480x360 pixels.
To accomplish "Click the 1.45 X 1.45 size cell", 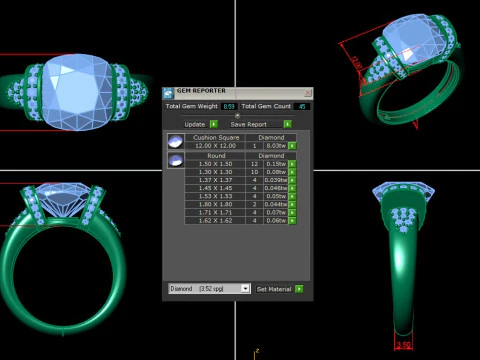I will click(215, 188).
